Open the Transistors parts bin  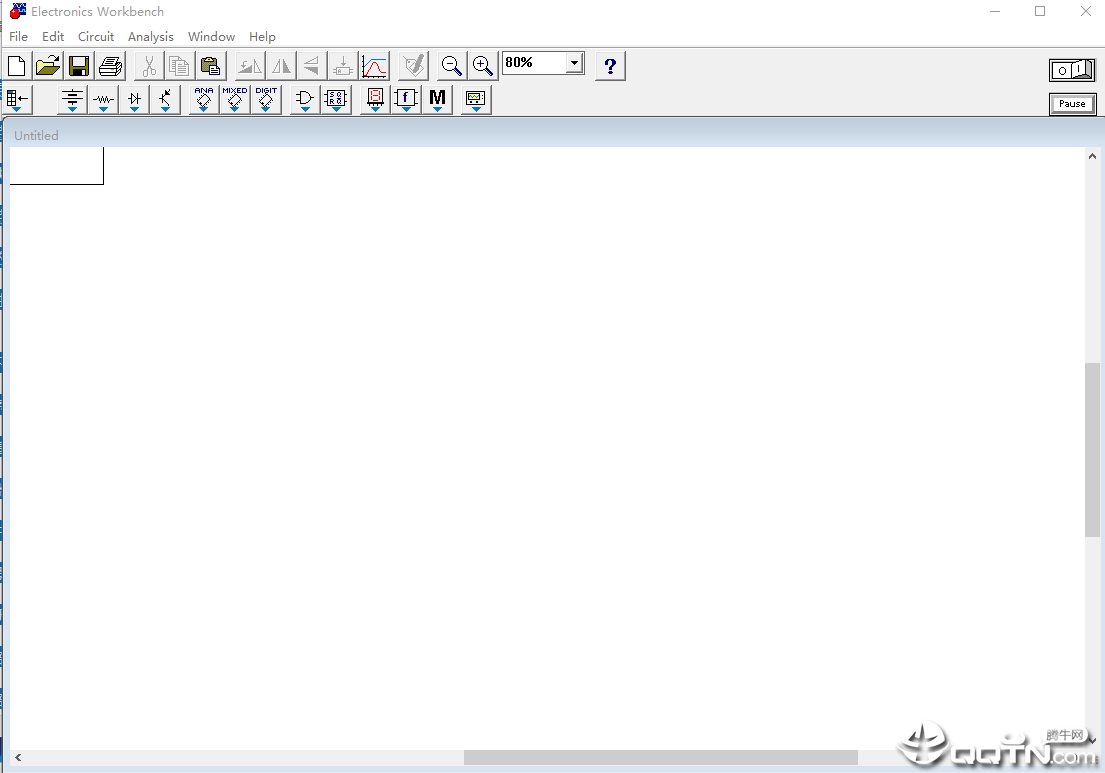(x=165, y=99)
